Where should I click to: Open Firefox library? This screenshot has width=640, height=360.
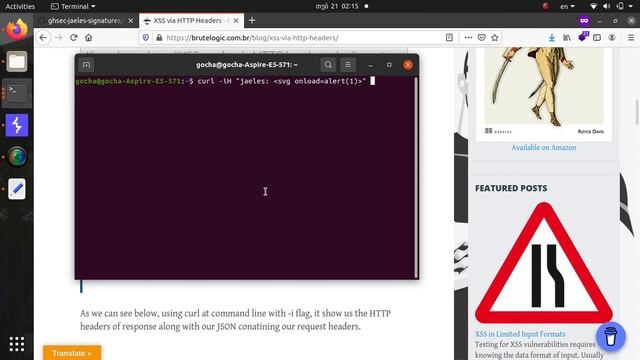tap(567, 38)
